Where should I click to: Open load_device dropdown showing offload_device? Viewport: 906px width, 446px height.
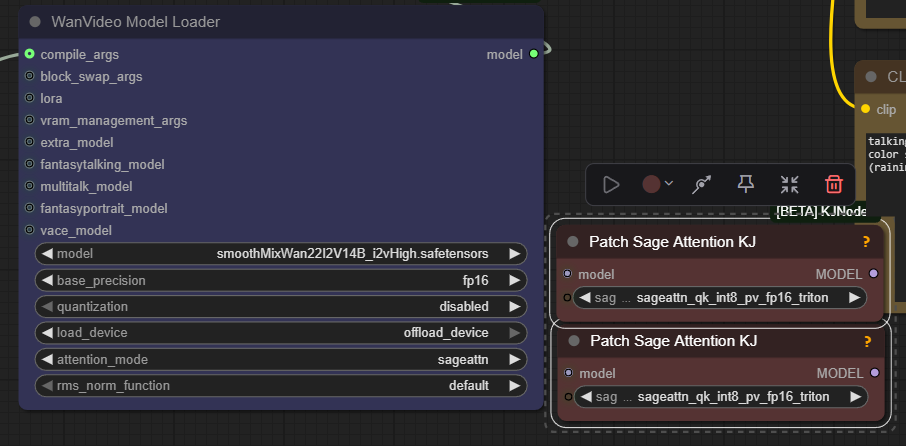click(281, 333)
